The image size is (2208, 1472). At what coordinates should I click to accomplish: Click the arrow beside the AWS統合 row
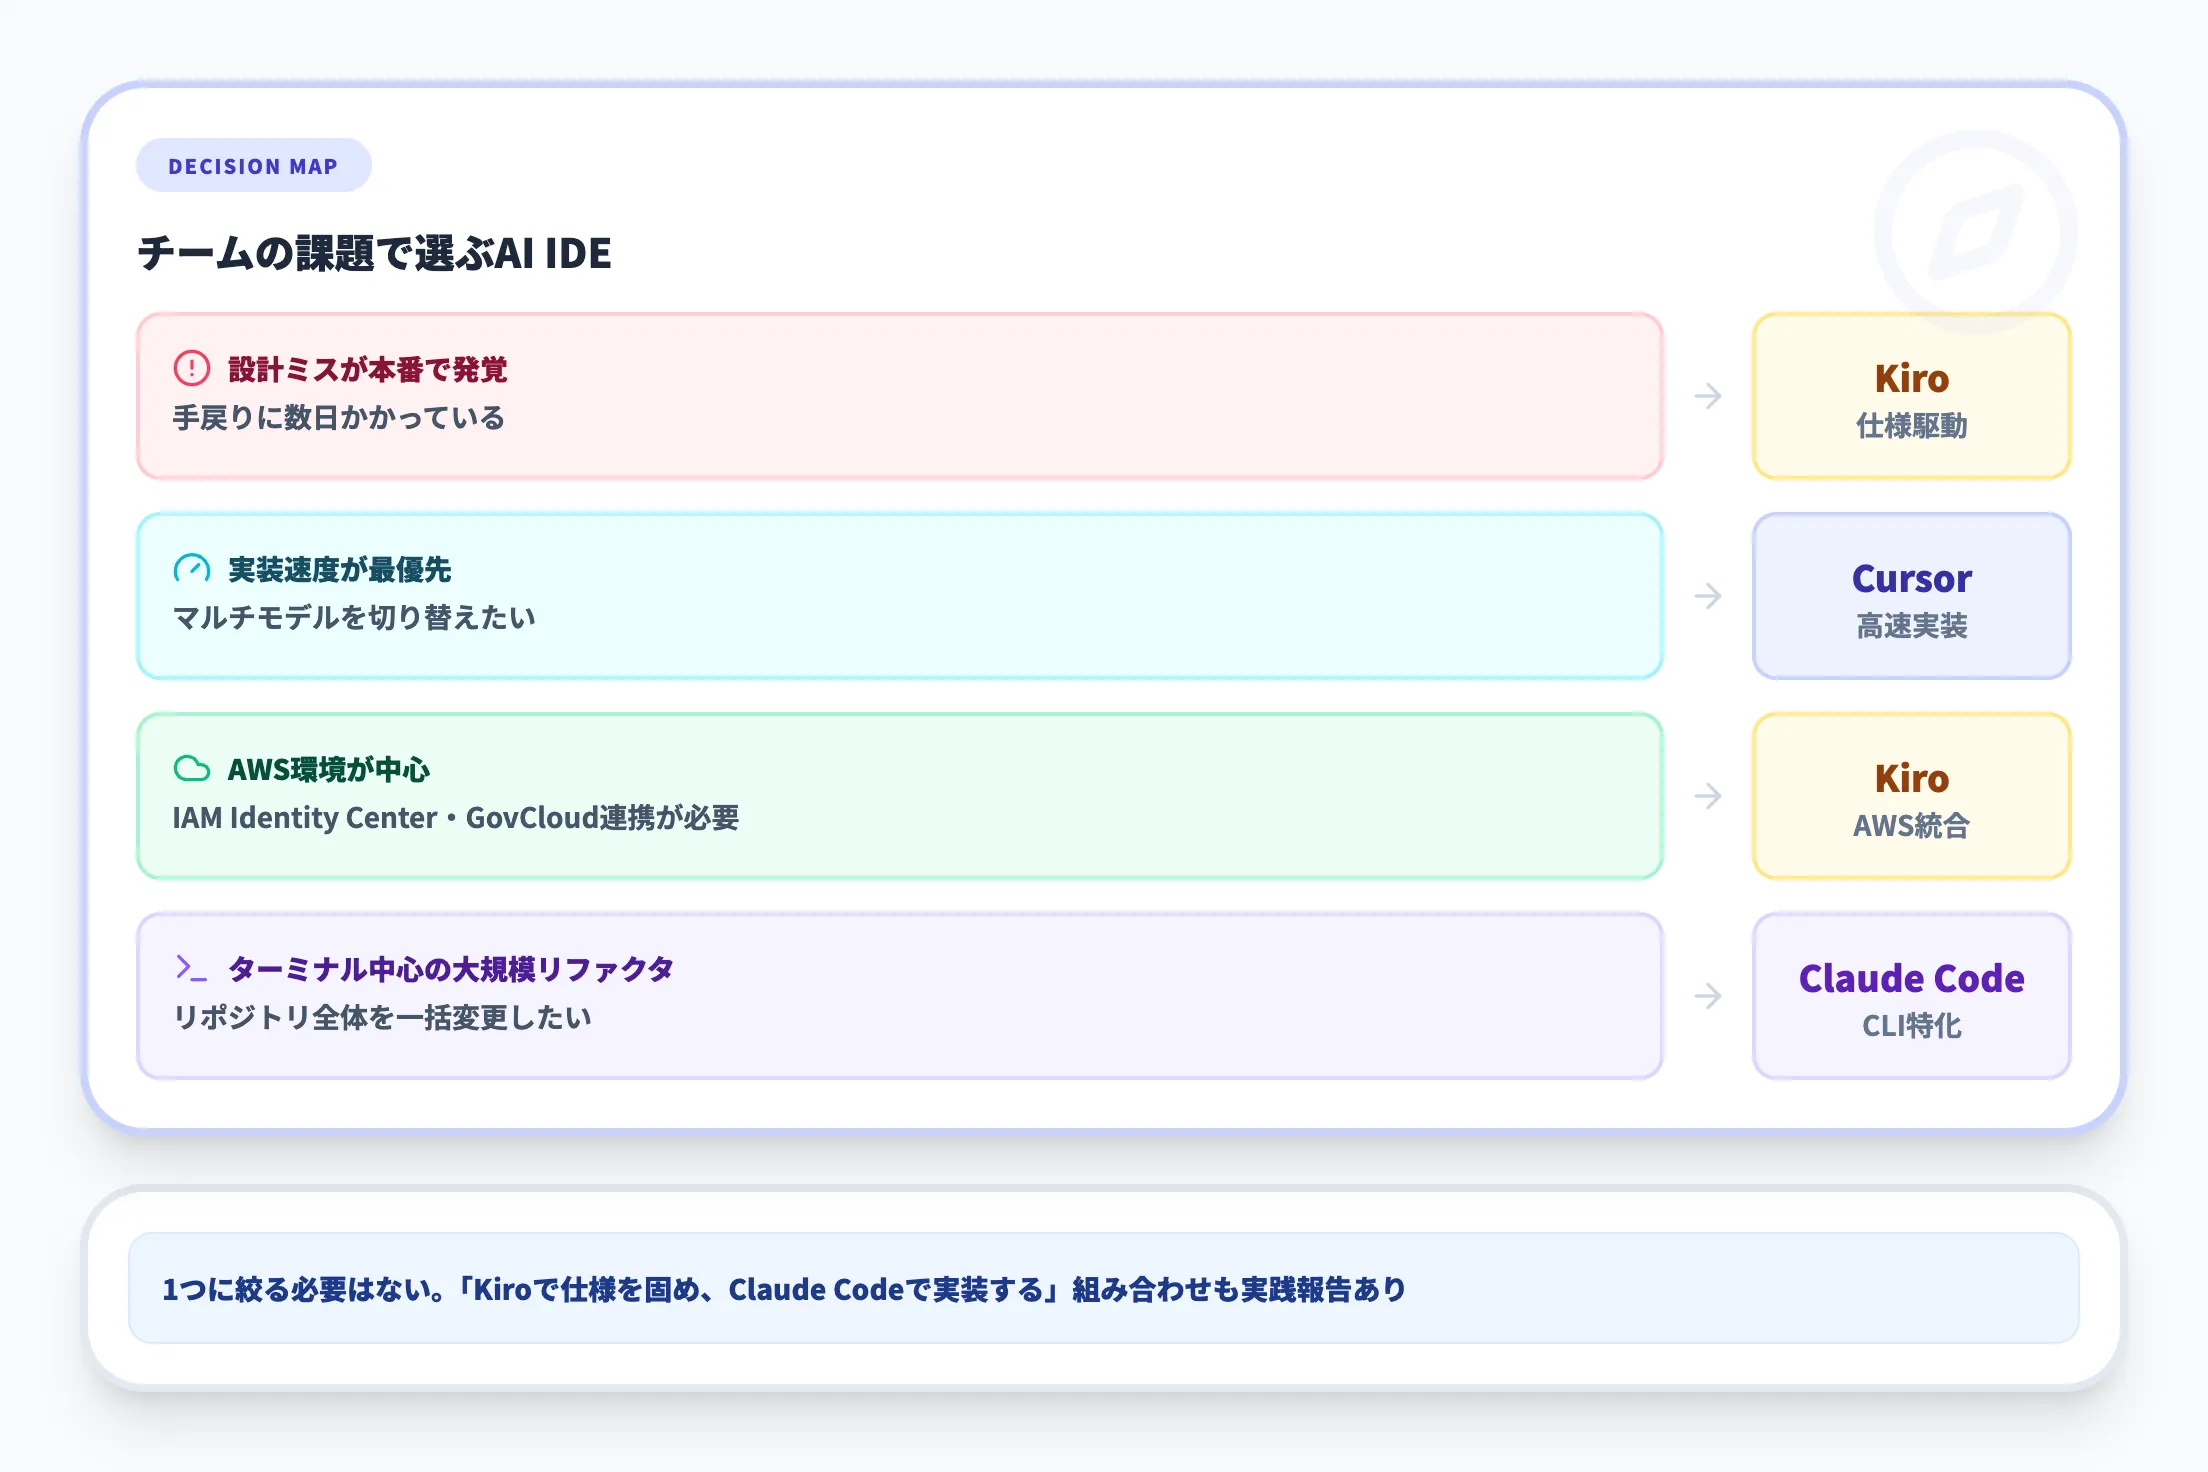pyautogui.click(x=1709, y=796)
